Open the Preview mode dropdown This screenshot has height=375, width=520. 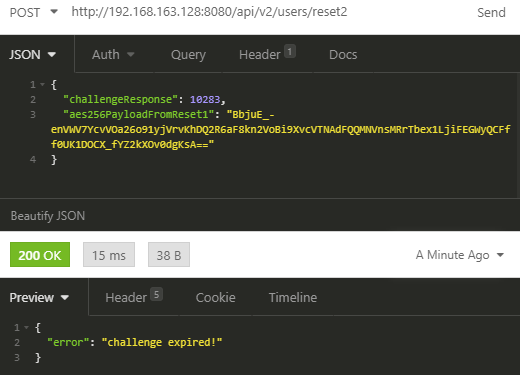coord(39,297)
